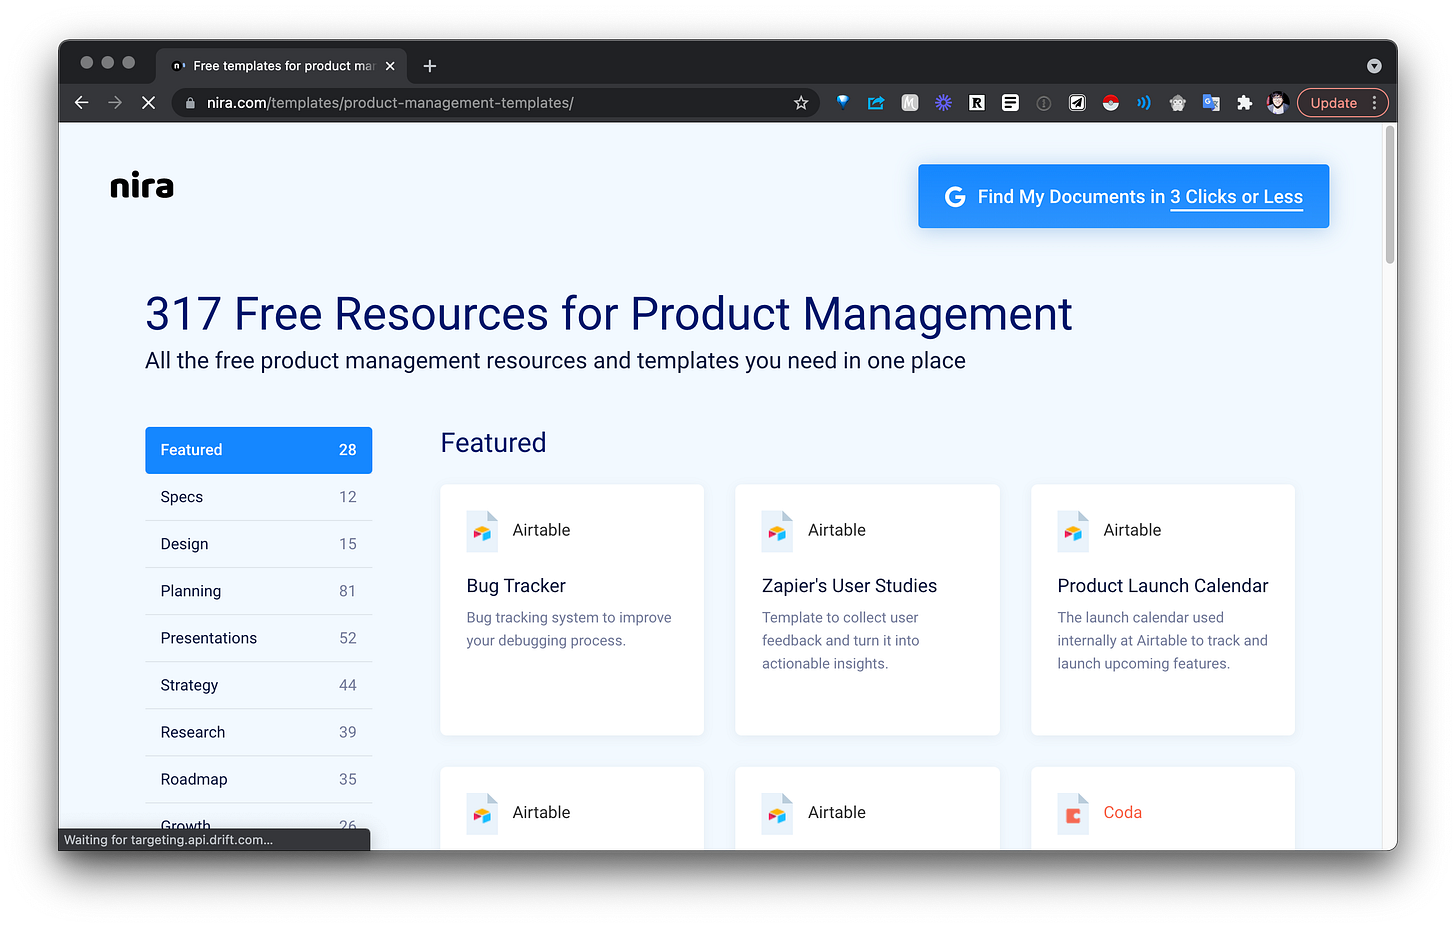Open the Chrome profile avatar
This screenshot has width=1456, height=928.
[x=1277, y=102]
